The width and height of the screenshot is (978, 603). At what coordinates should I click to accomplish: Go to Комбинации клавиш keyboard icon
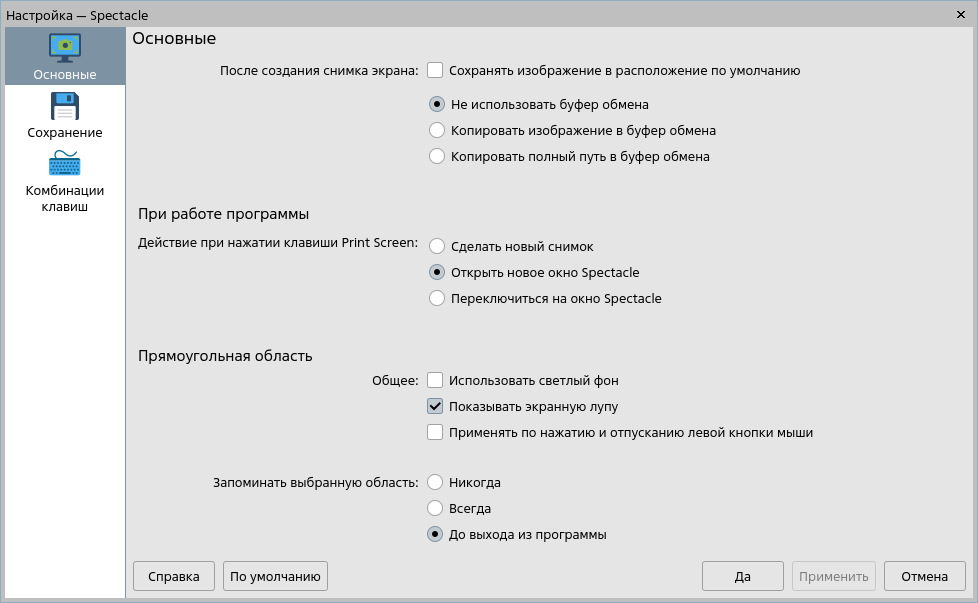(x=65, y=164)
